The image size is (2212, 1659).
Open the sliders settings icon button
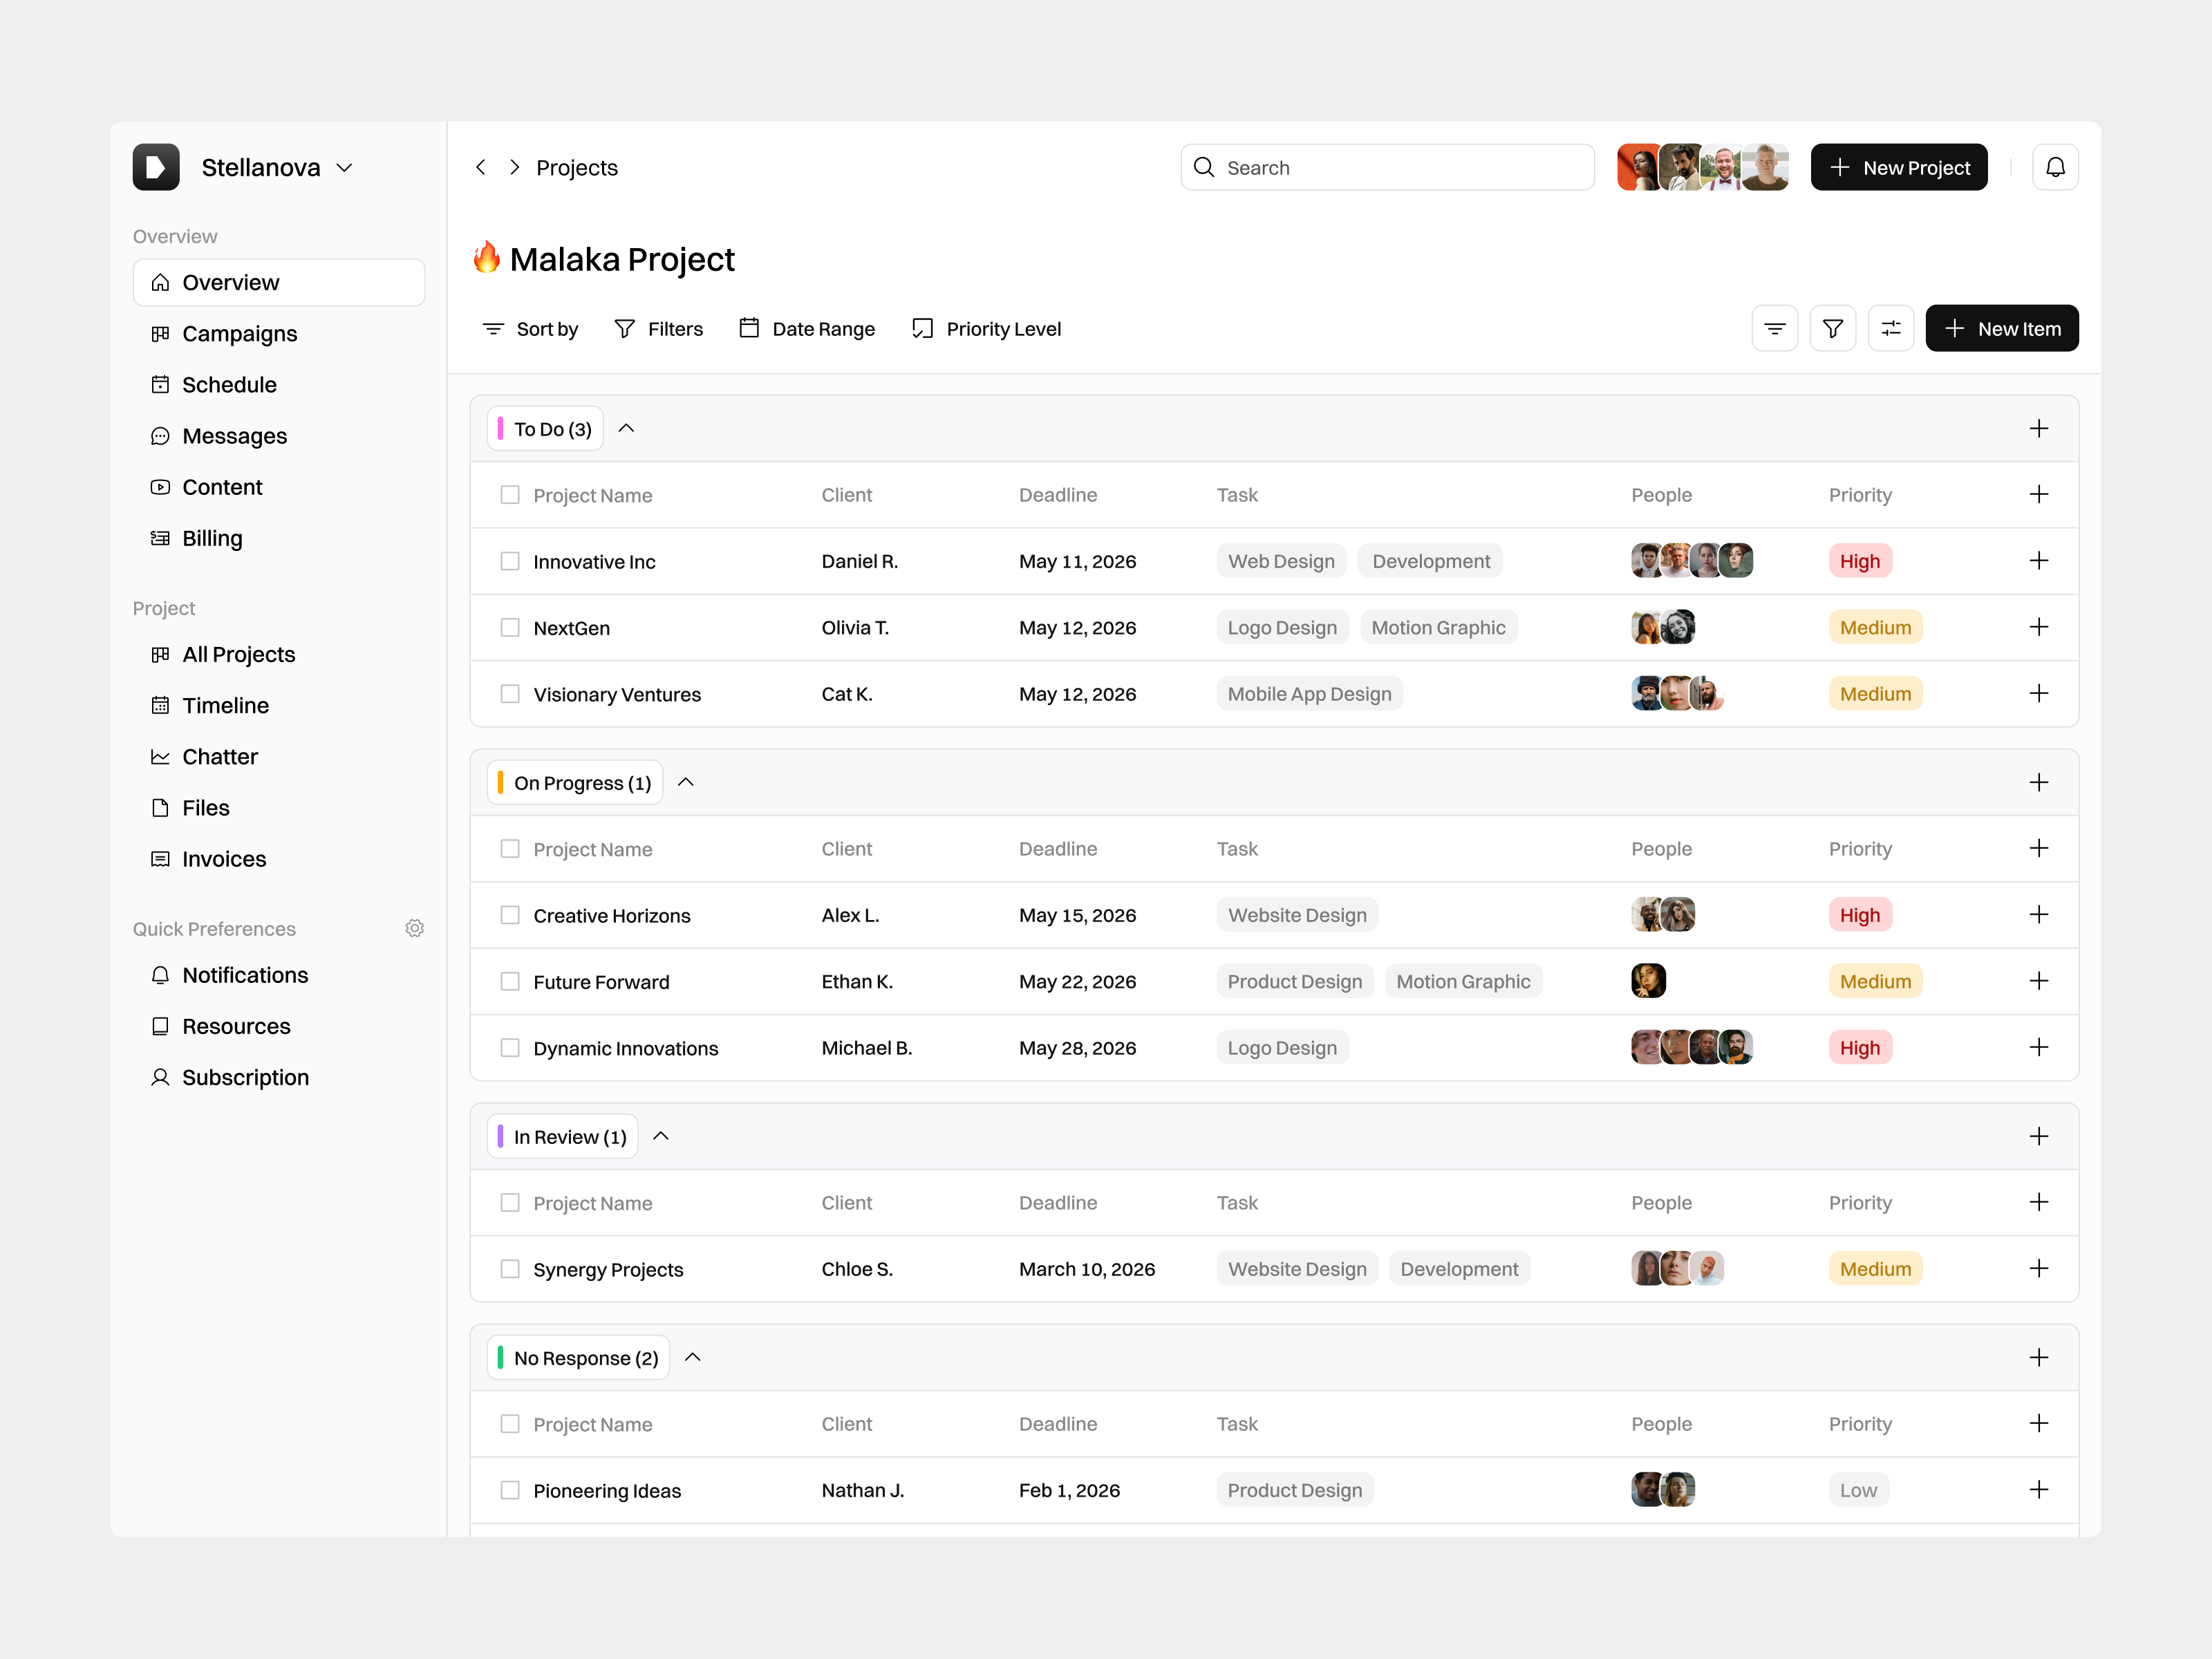click(1890, 328)
